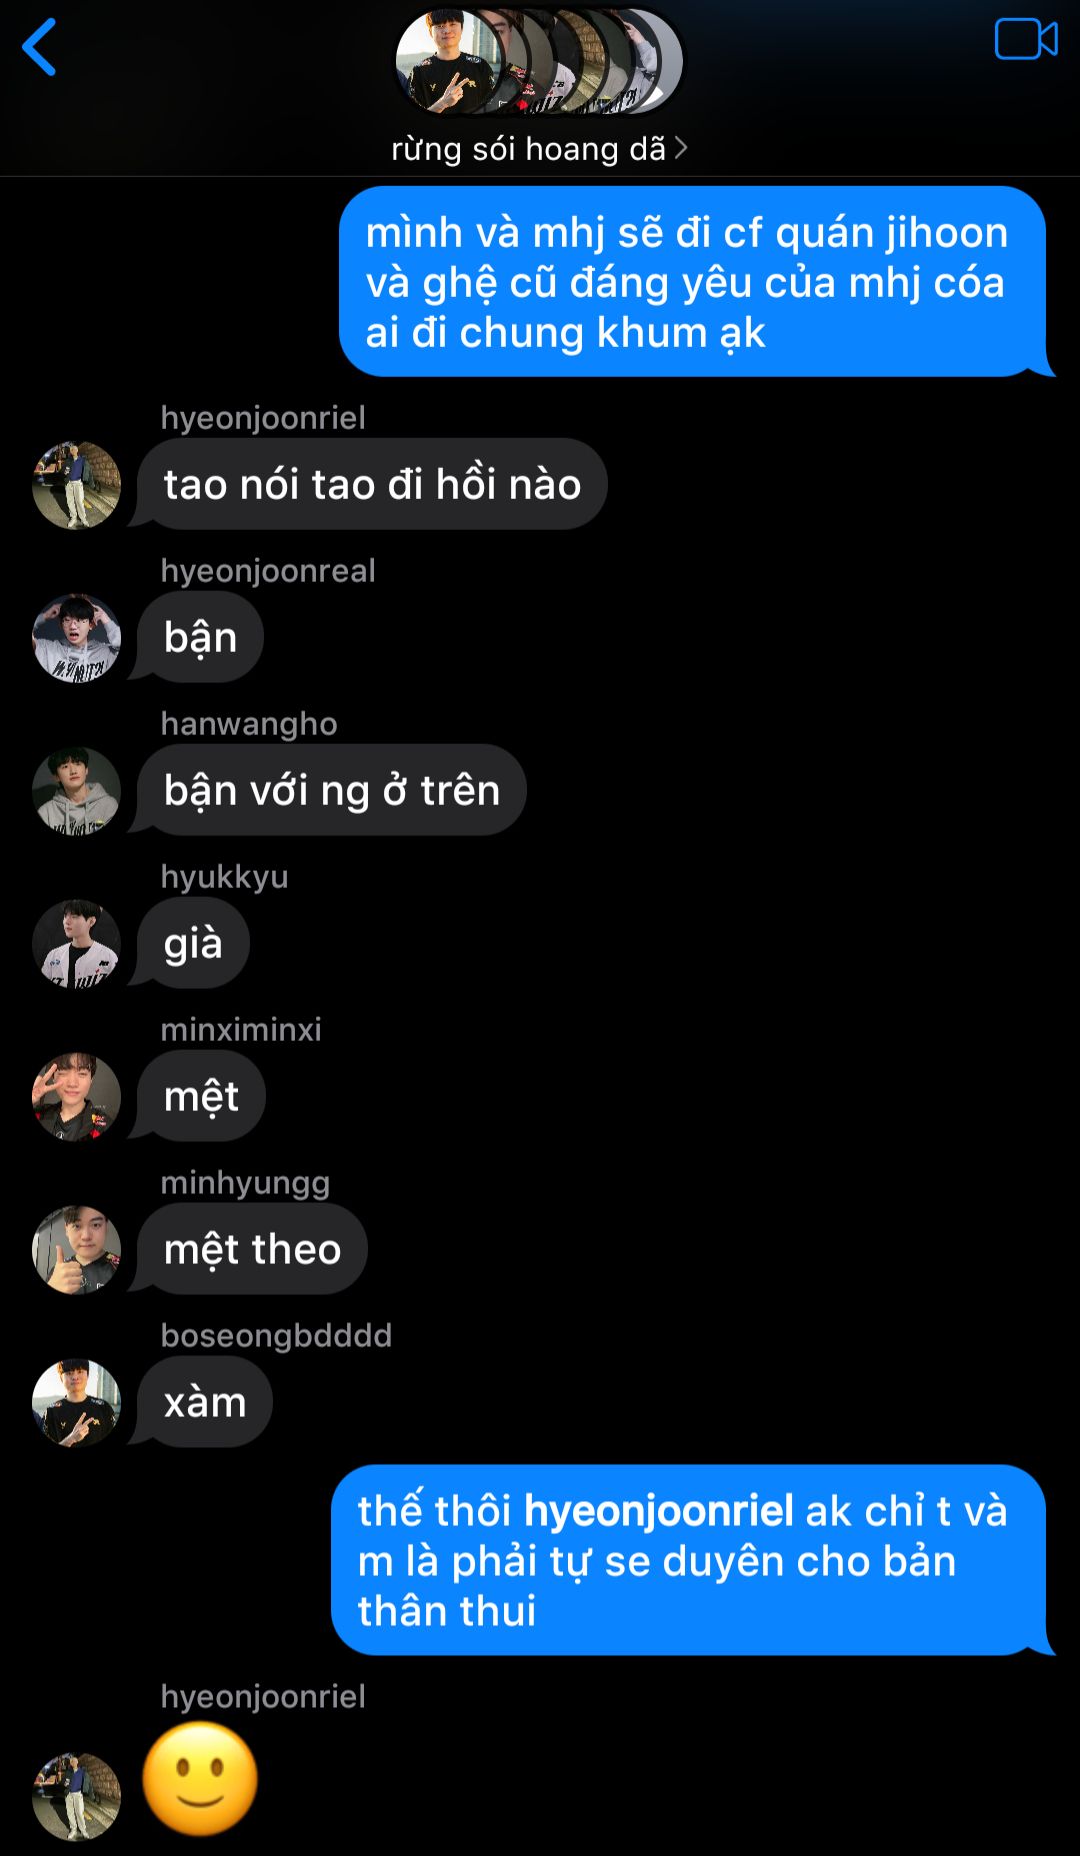The width and height of the screenshot is (1080, 1856).
Task: Open minhyungg's thumbs-up avatar
Action: pos(77,1250)
